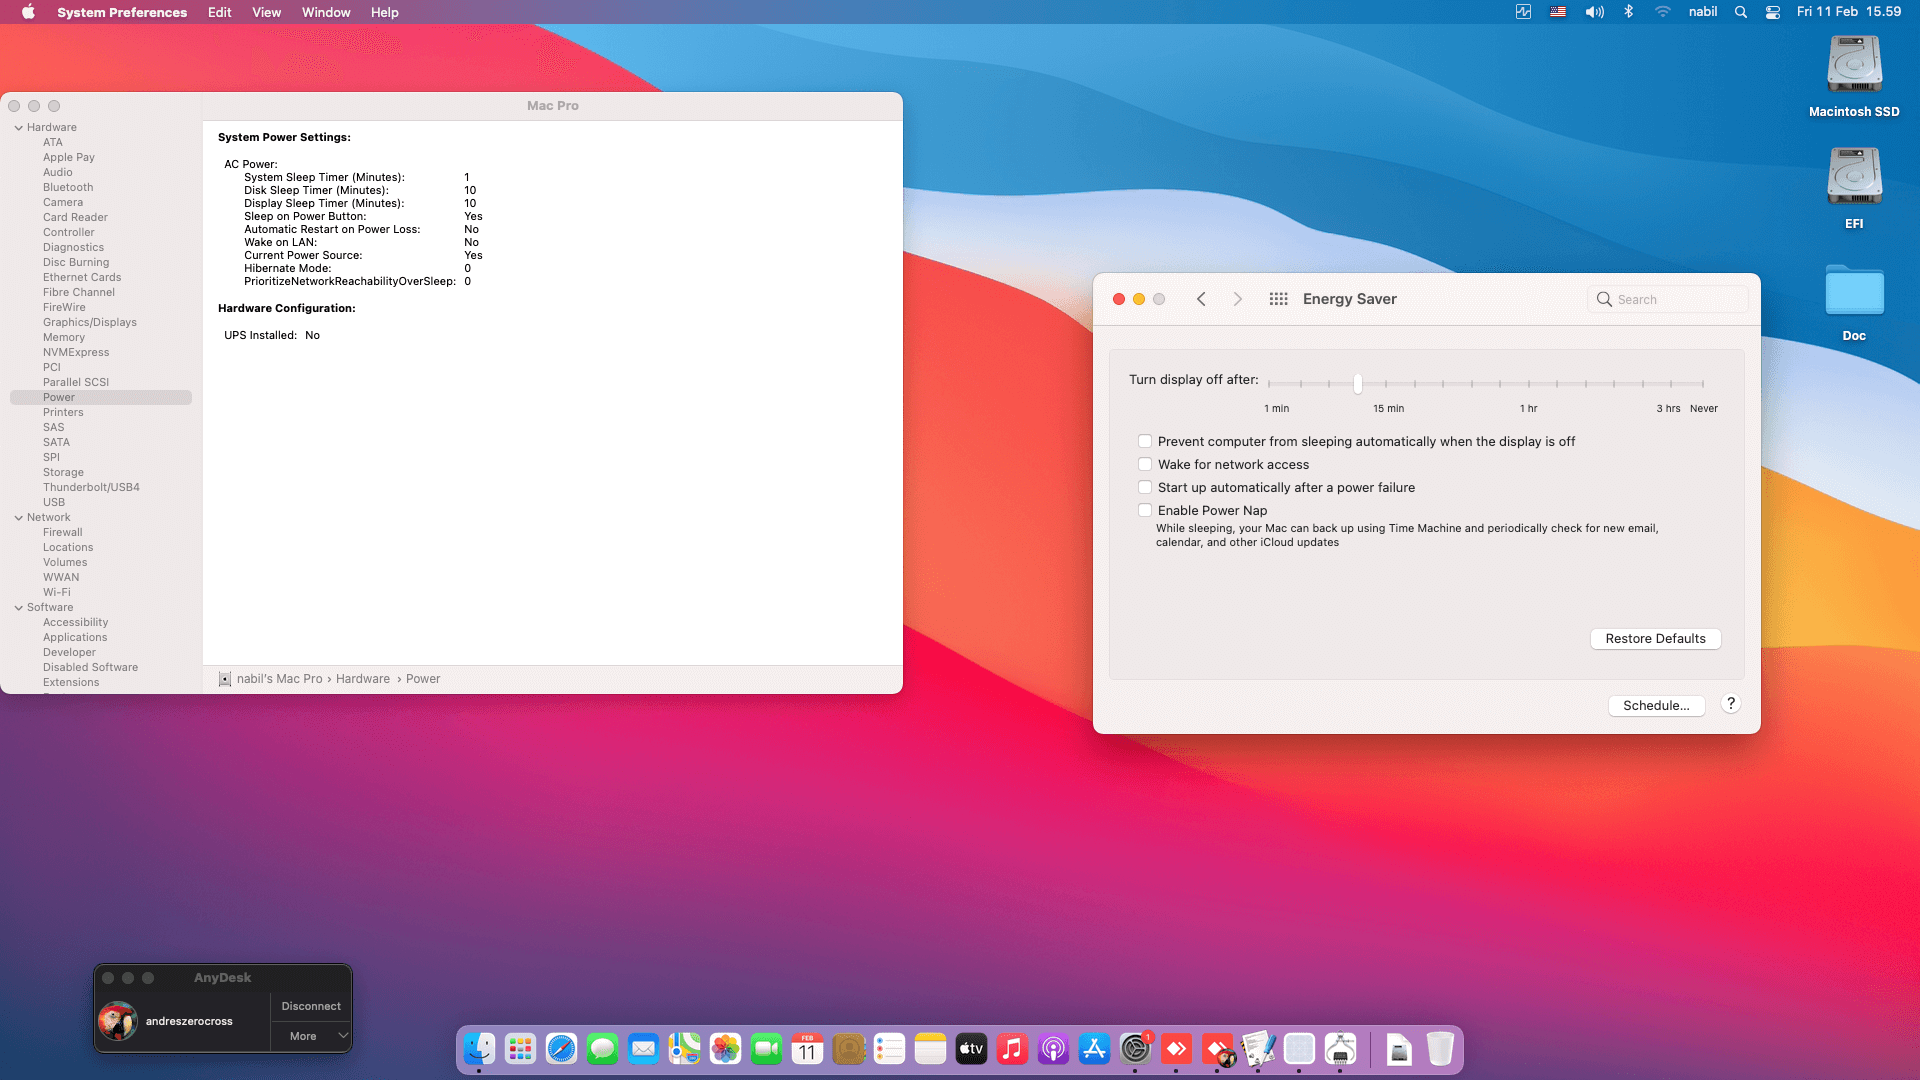Click Restore Defaults in Energy Saver
The image size is (1920, 1080).
(x=1655, y=638)
